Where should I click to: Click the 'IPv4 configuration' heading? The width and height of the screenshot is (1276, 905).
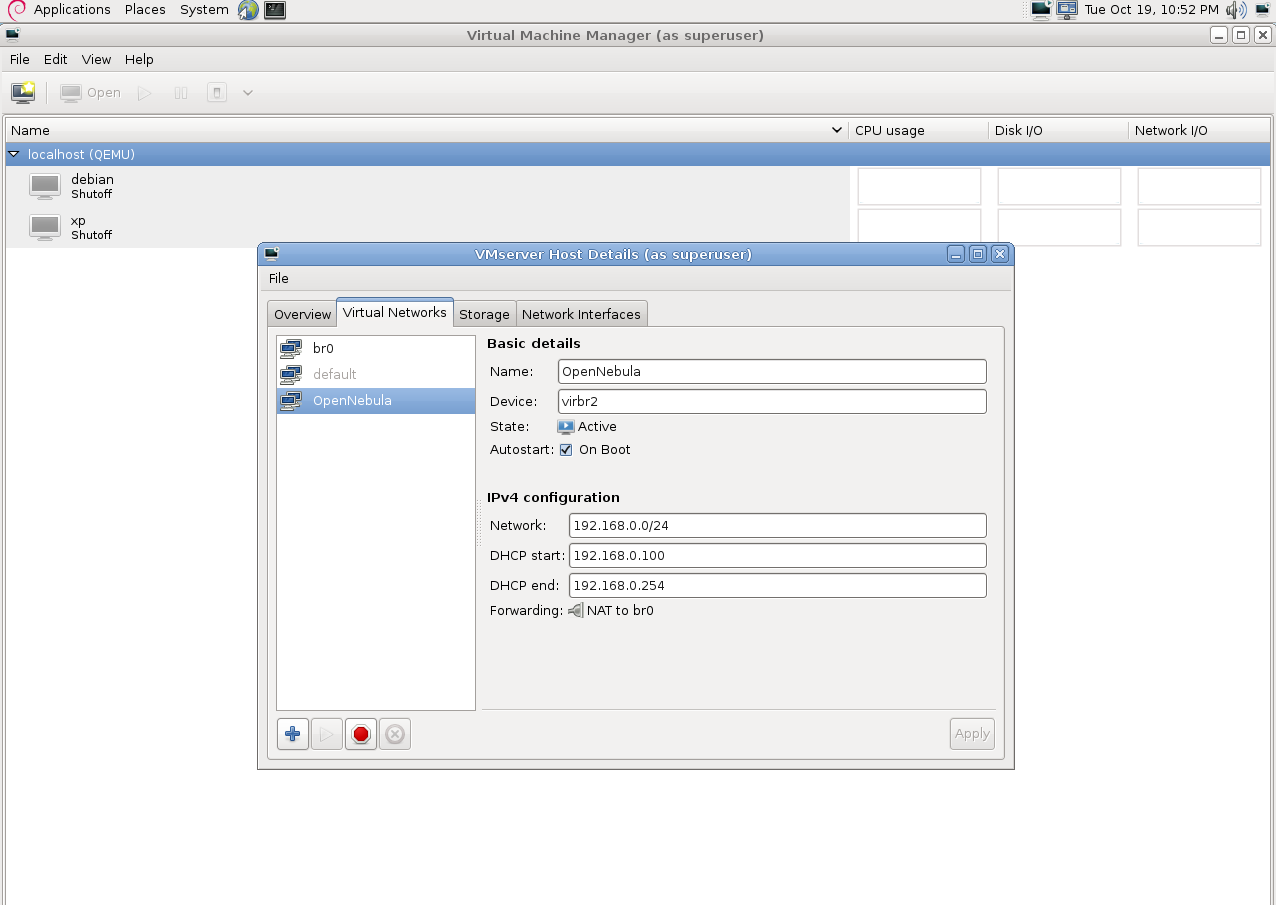[553, 497]
